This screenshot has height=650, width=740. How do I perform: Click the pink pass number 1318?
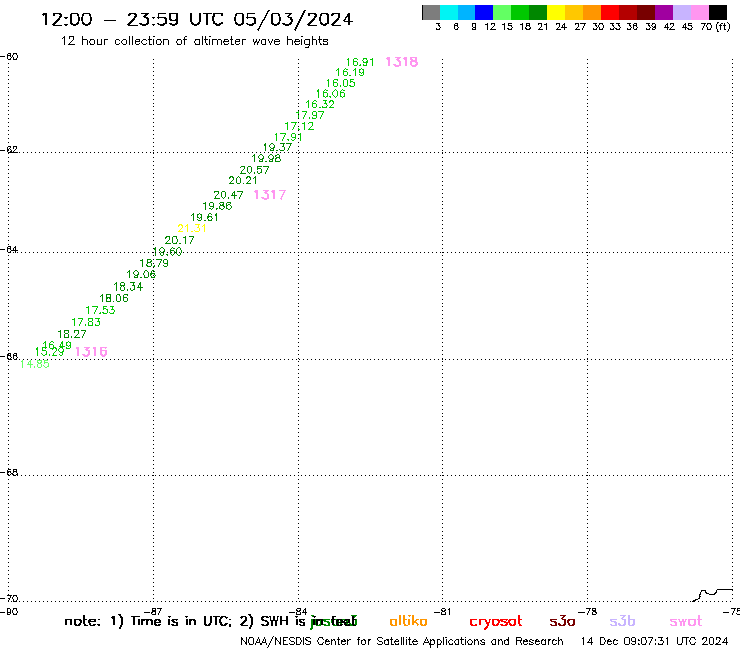pos(402,62)
